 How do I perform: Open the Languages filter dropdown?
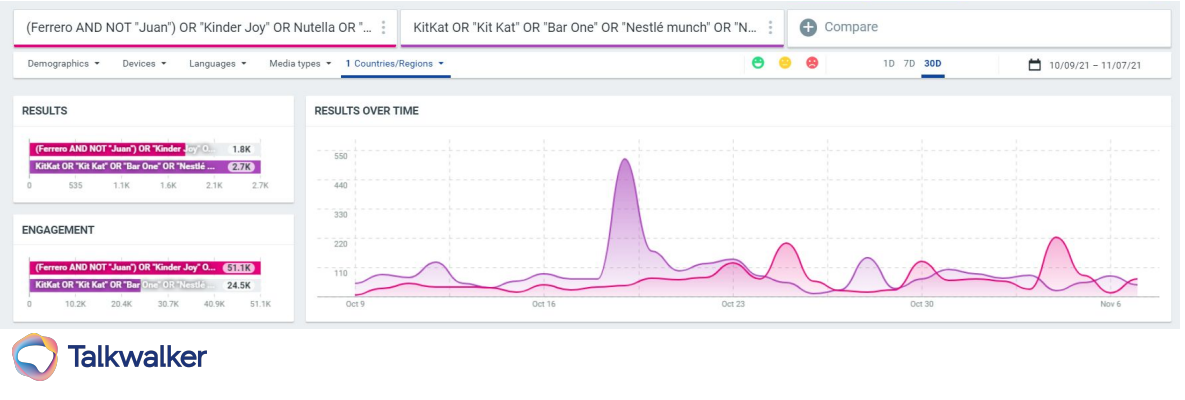(x=218, y=64)
